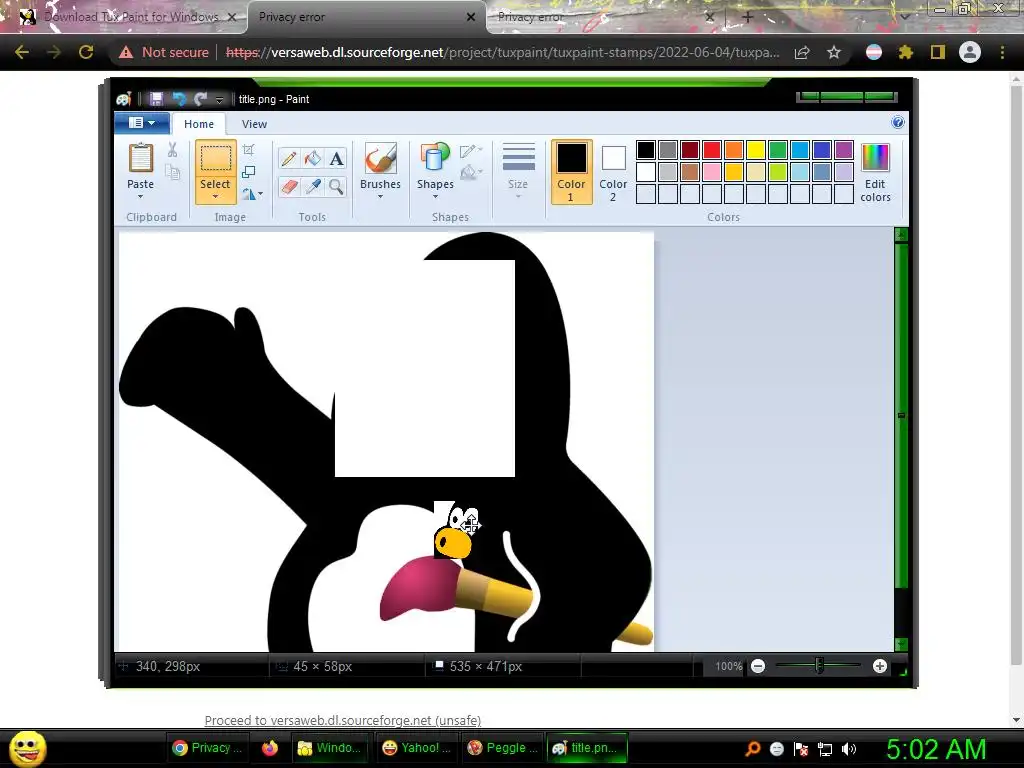1024x768 pixels.
Task: Click the Edit colors button
Action: 875,172
